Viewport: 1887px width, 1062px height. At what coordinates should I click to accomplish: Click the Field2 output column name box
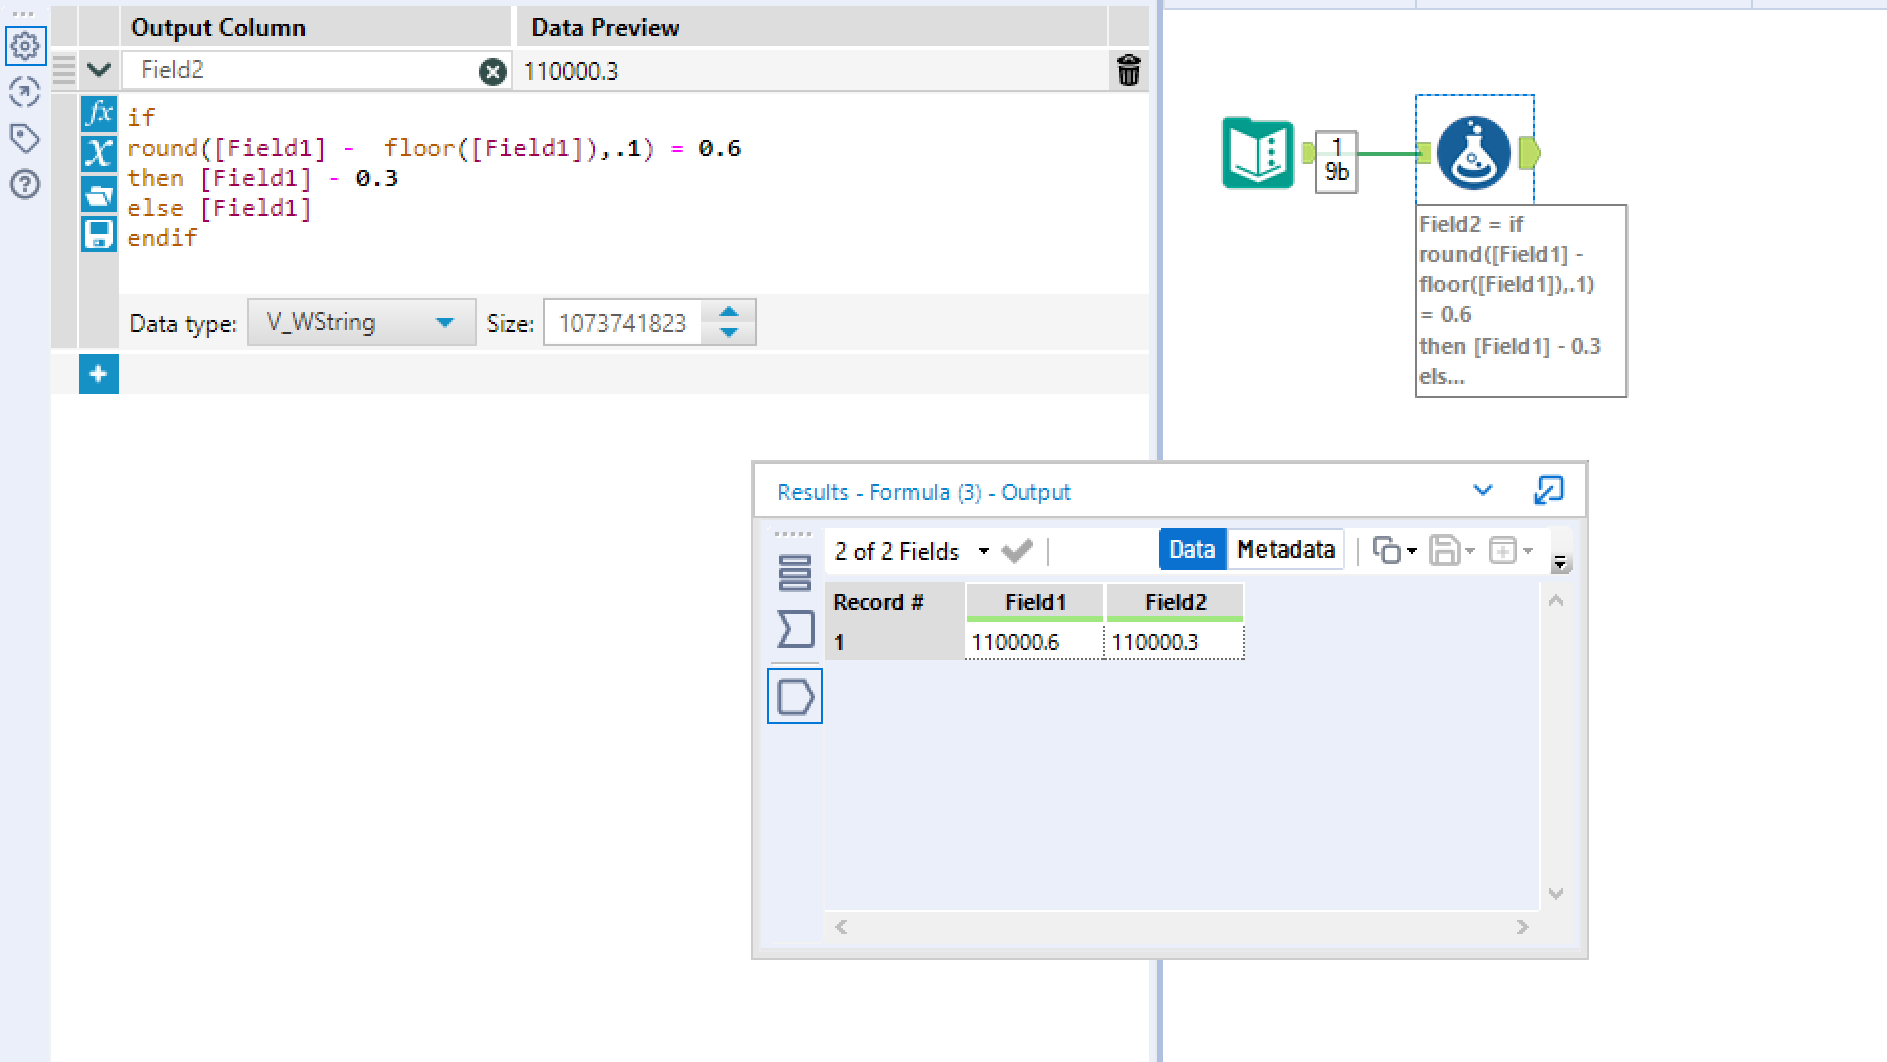(x=302, y=70)
